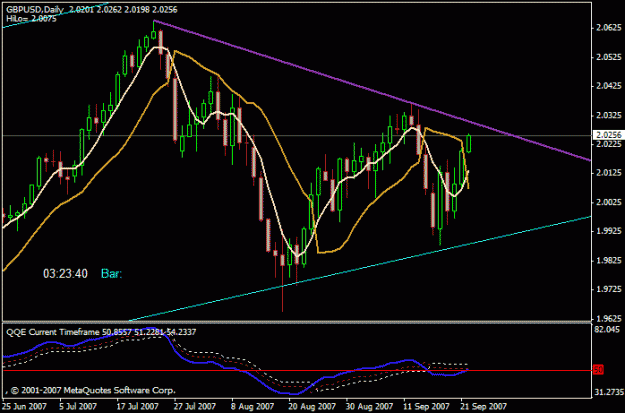
Task: Click the 1.9925 price axis label
Action: point(608,231)
